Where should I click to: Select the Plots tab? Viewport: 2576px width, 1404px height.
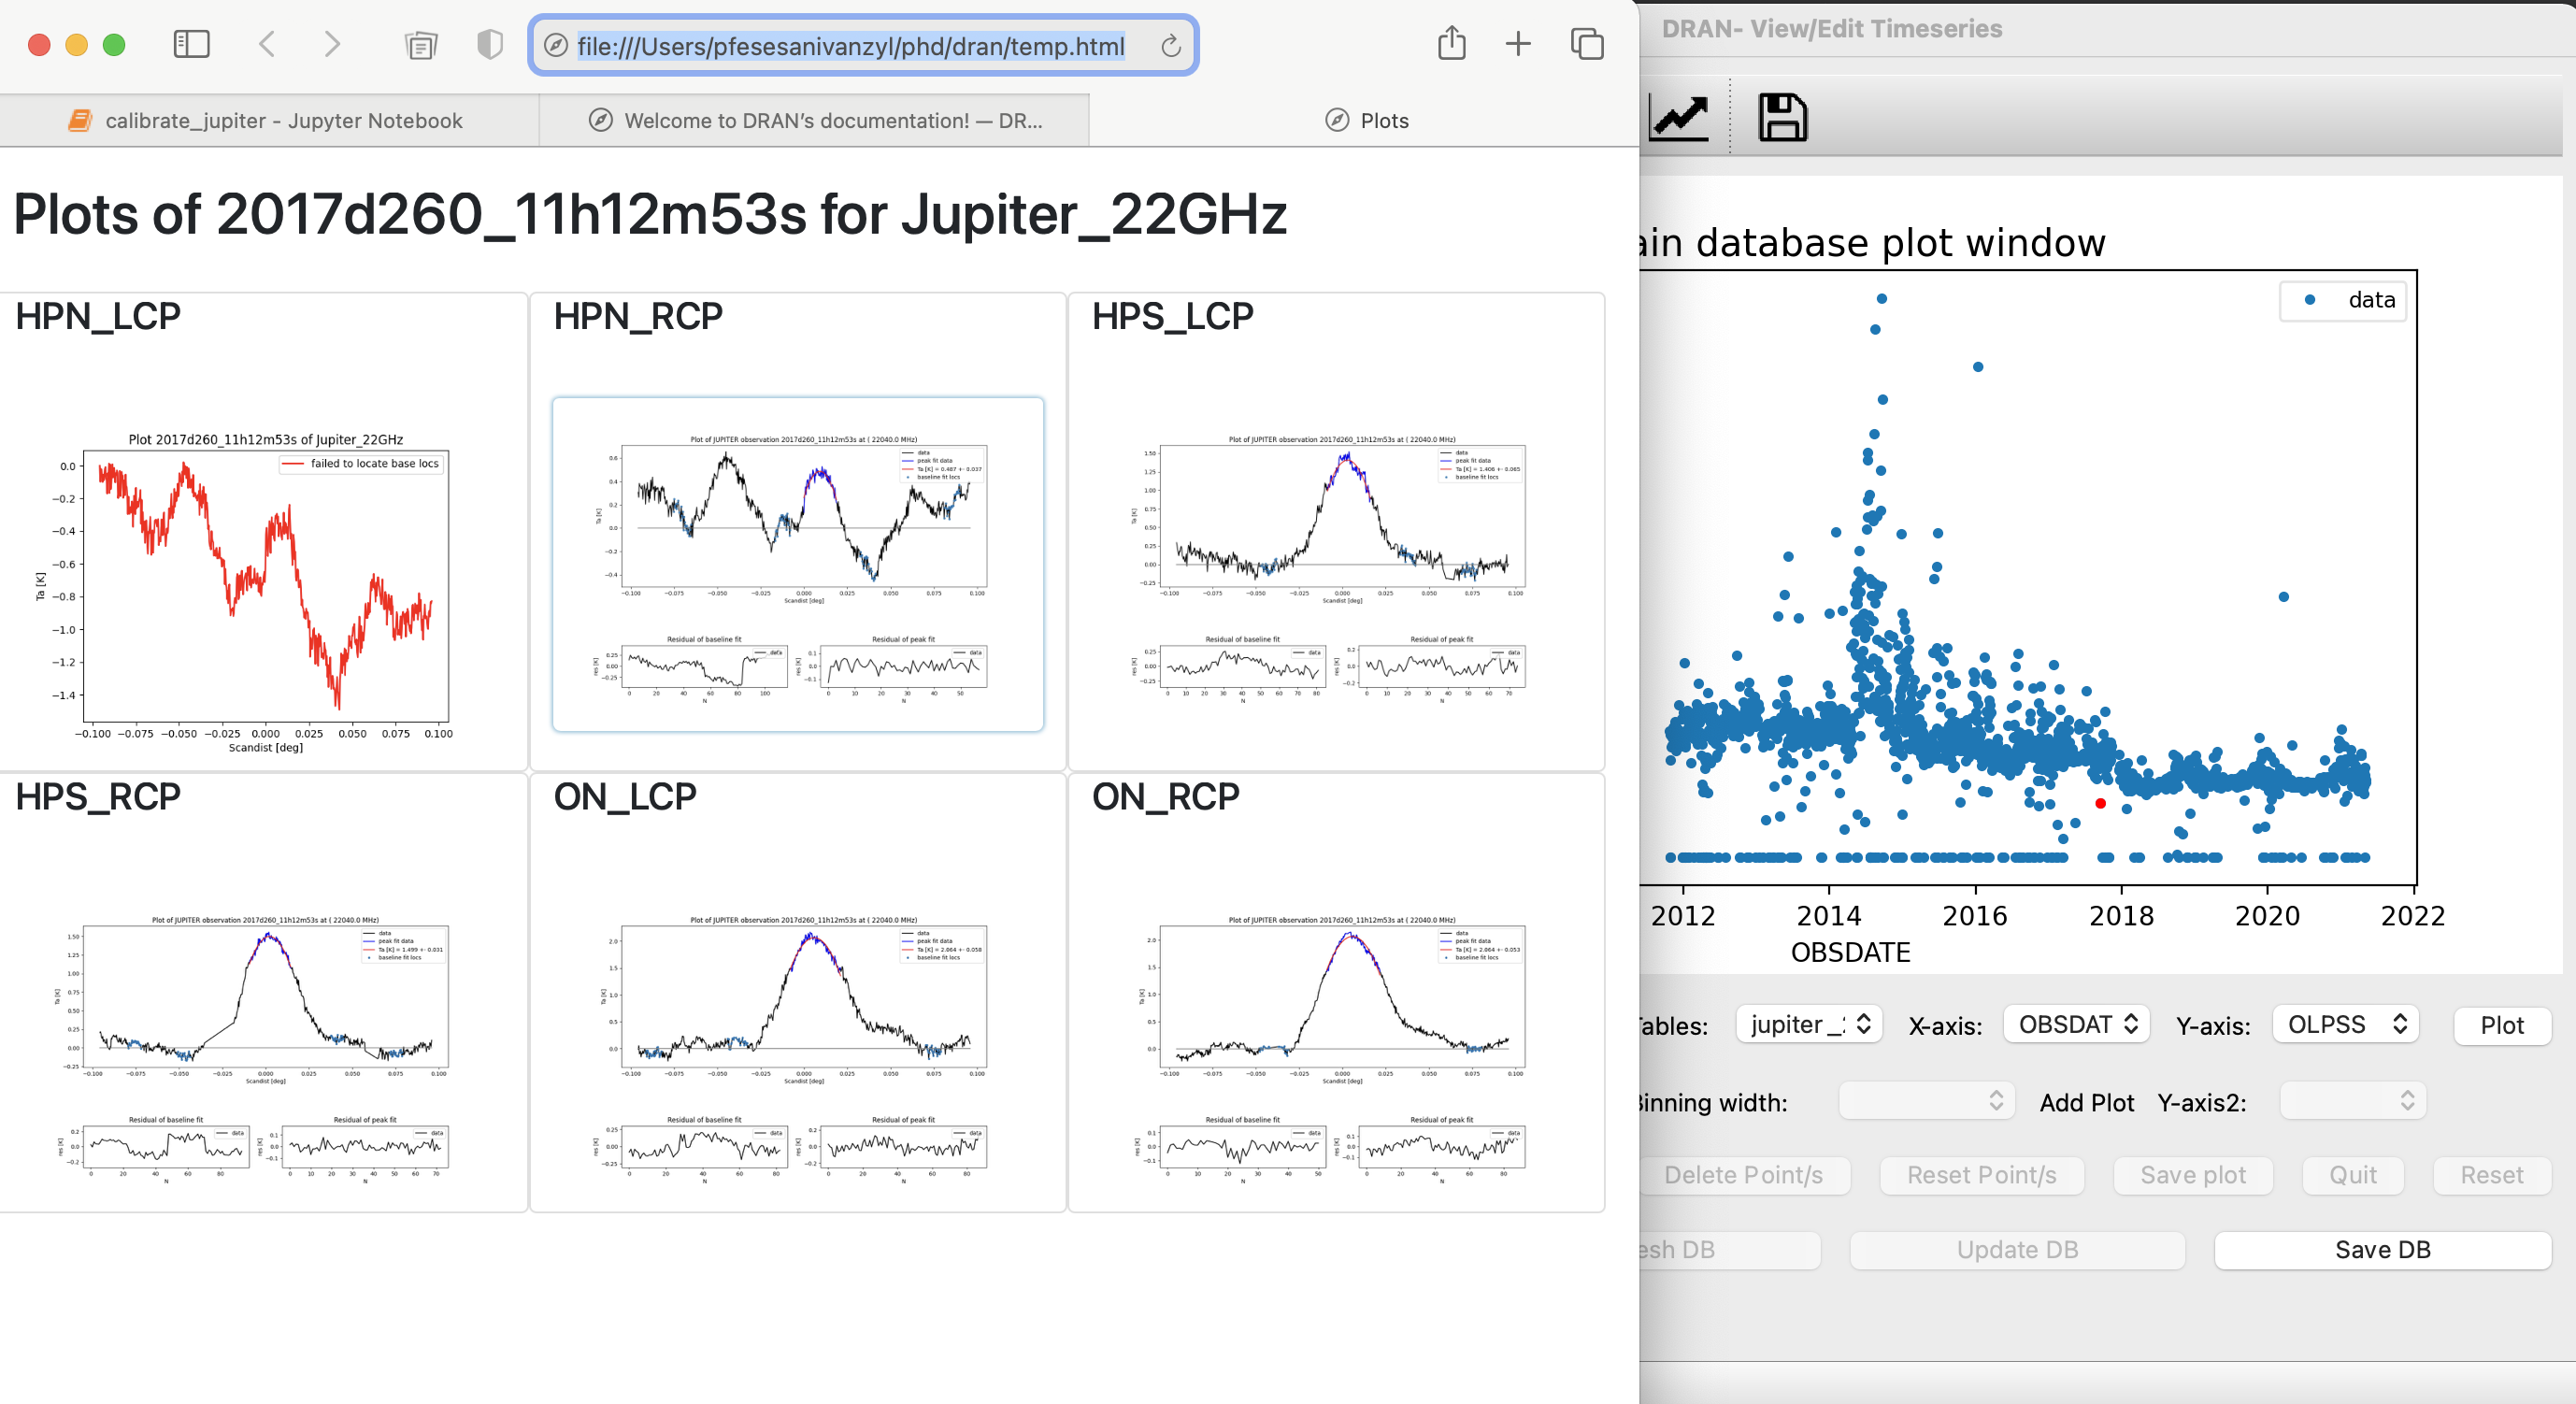pyautogui.click(x=1365, y=121)
